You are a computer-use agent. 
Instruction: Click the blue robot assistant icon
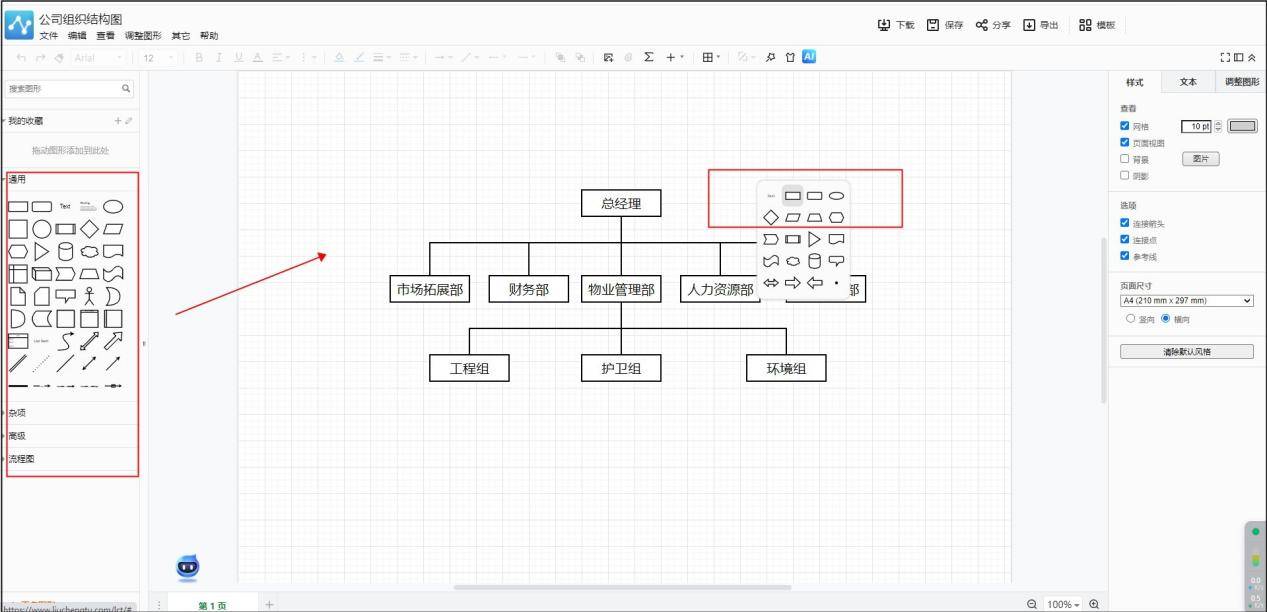point(187,567)
